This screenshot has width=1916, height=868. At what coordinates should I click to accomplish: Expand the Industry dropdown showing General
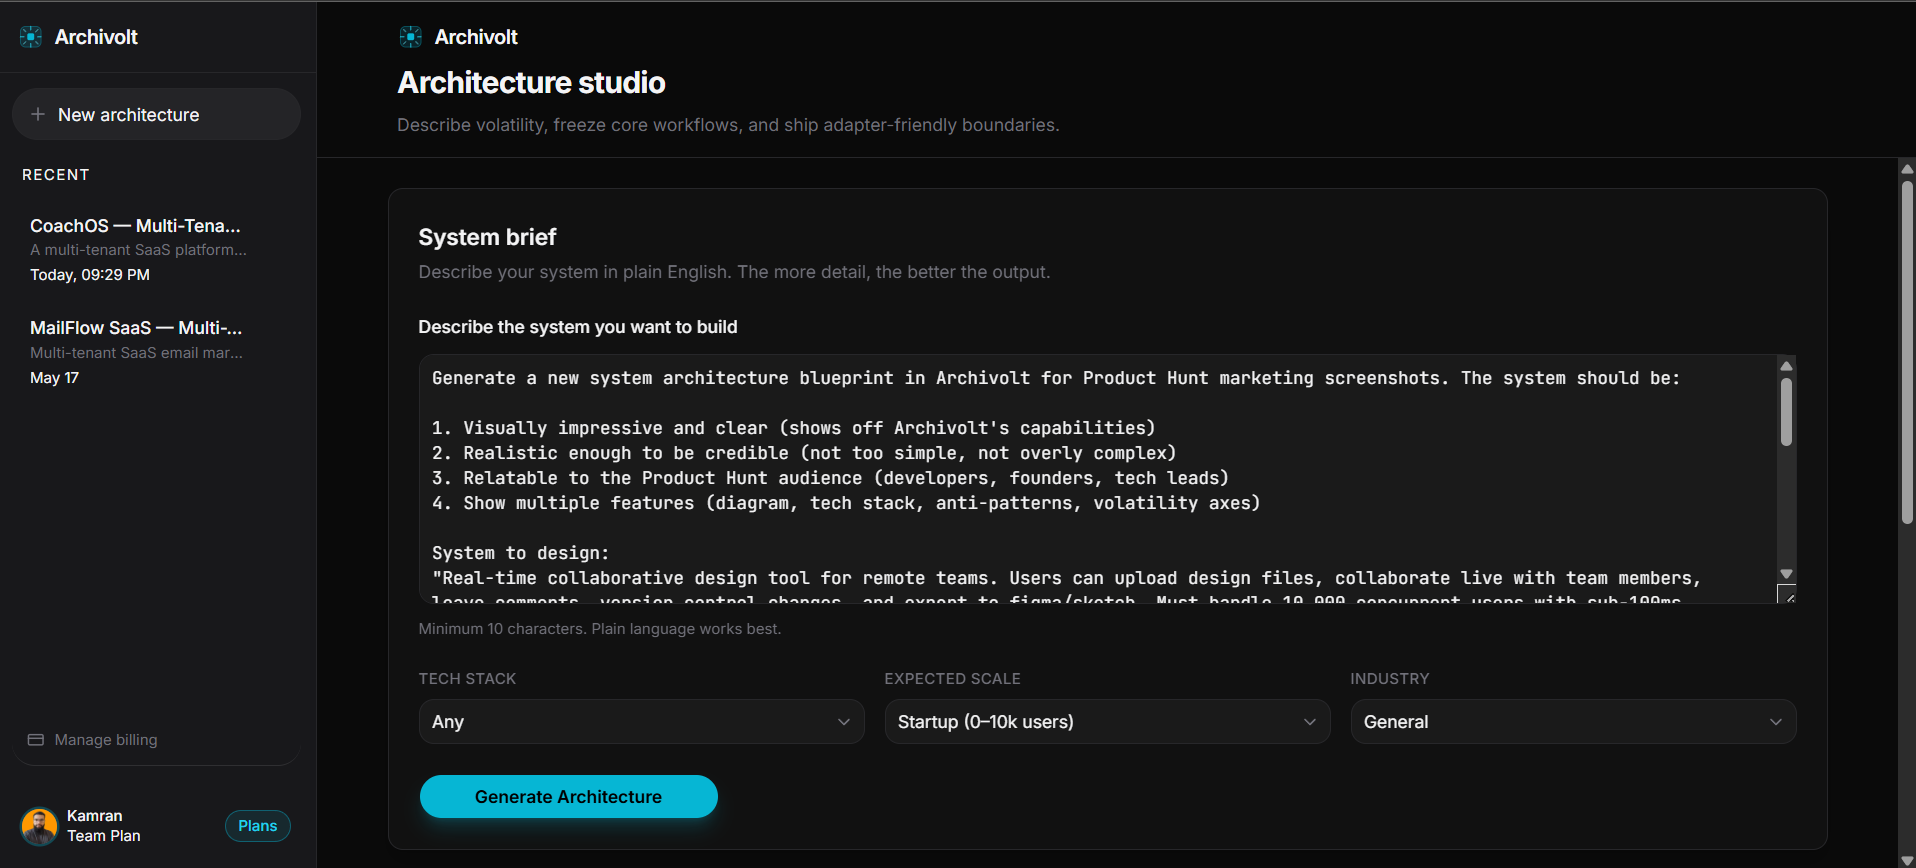click(1573, 722)
